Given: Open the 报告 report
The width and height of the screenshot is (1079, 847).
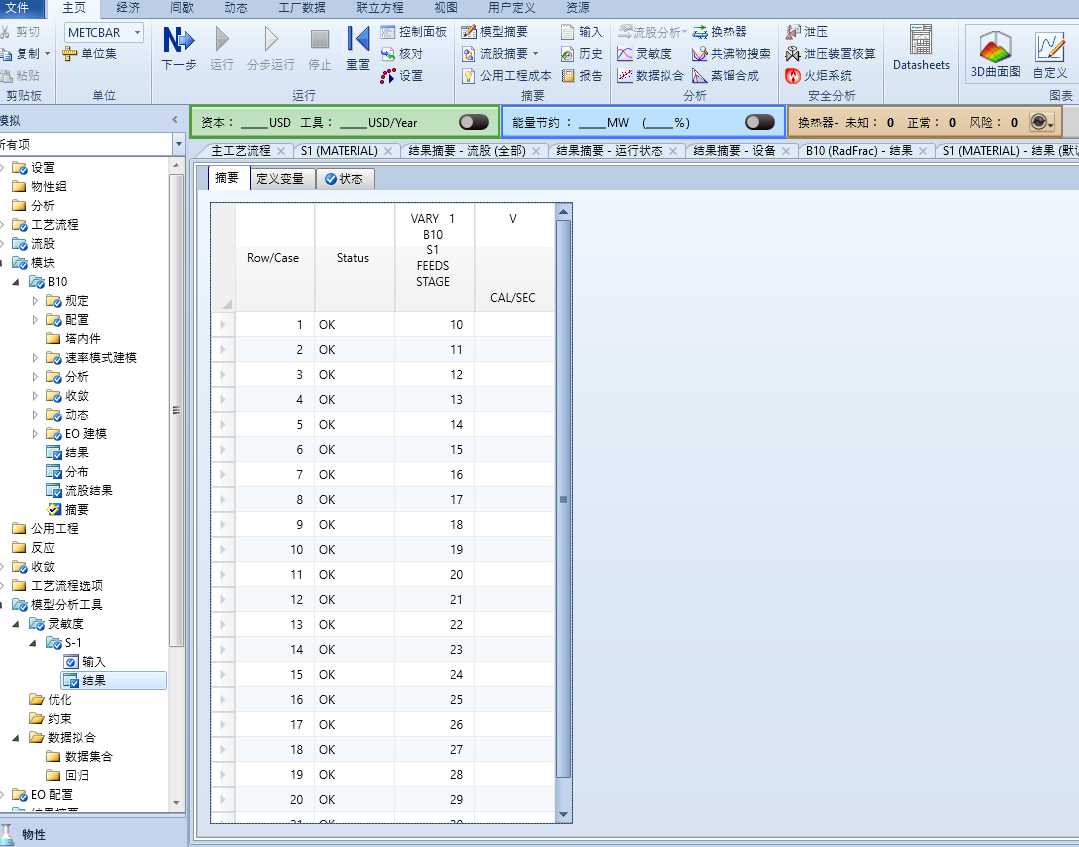Looking at the screenshot, I should pos(581,76).
